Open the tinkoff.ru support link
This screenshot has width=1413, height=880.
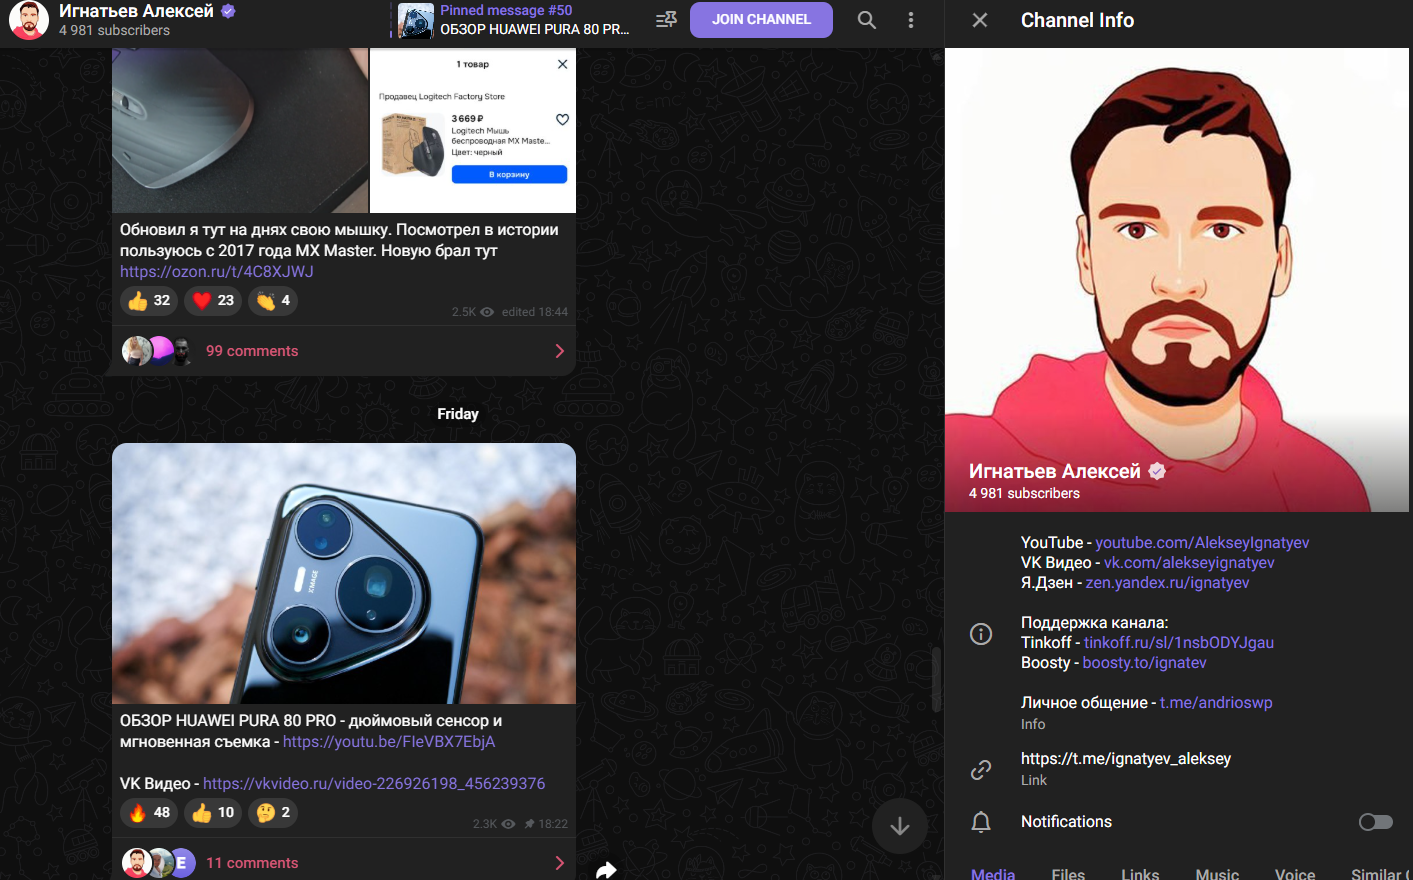pos(1179,643)
